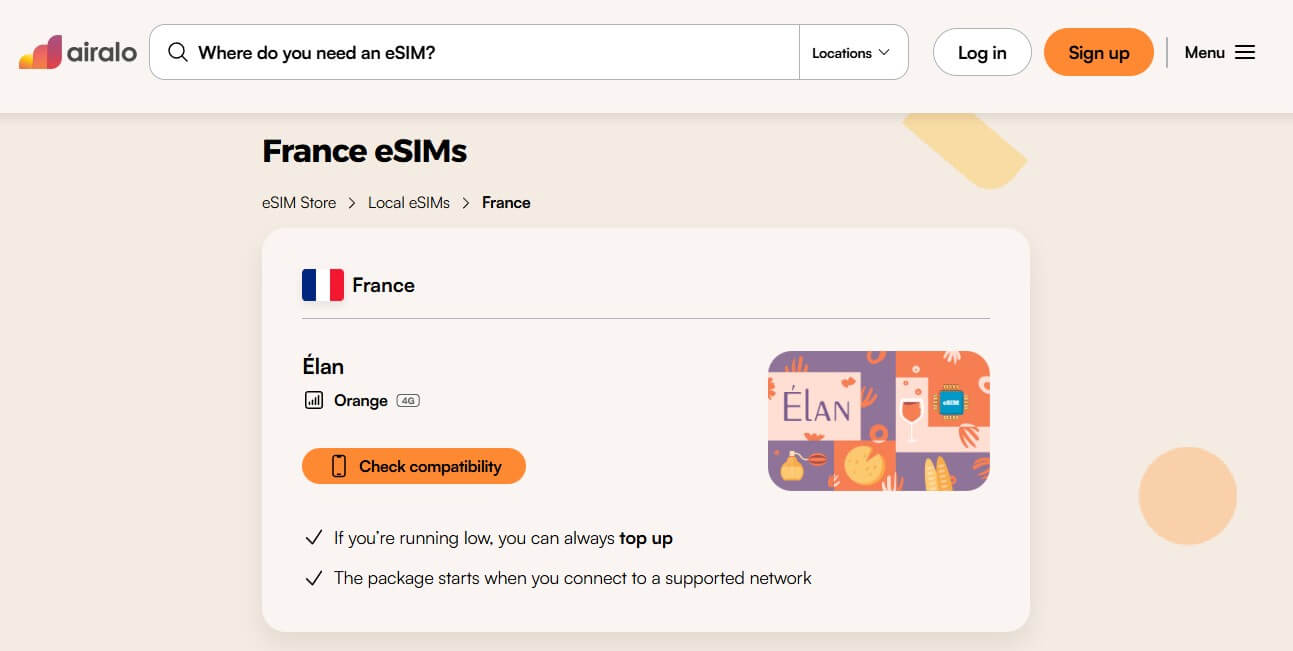
Task: Click the Airalo logo
Action: click(x=77, y=52)
